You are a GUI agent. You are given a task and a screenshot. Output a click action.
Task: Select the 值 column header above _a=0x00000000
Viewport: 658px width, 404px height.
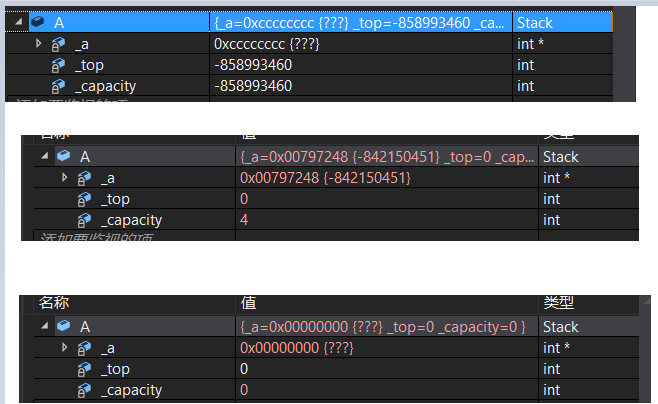pyautogui.click(x=248, y=302)
